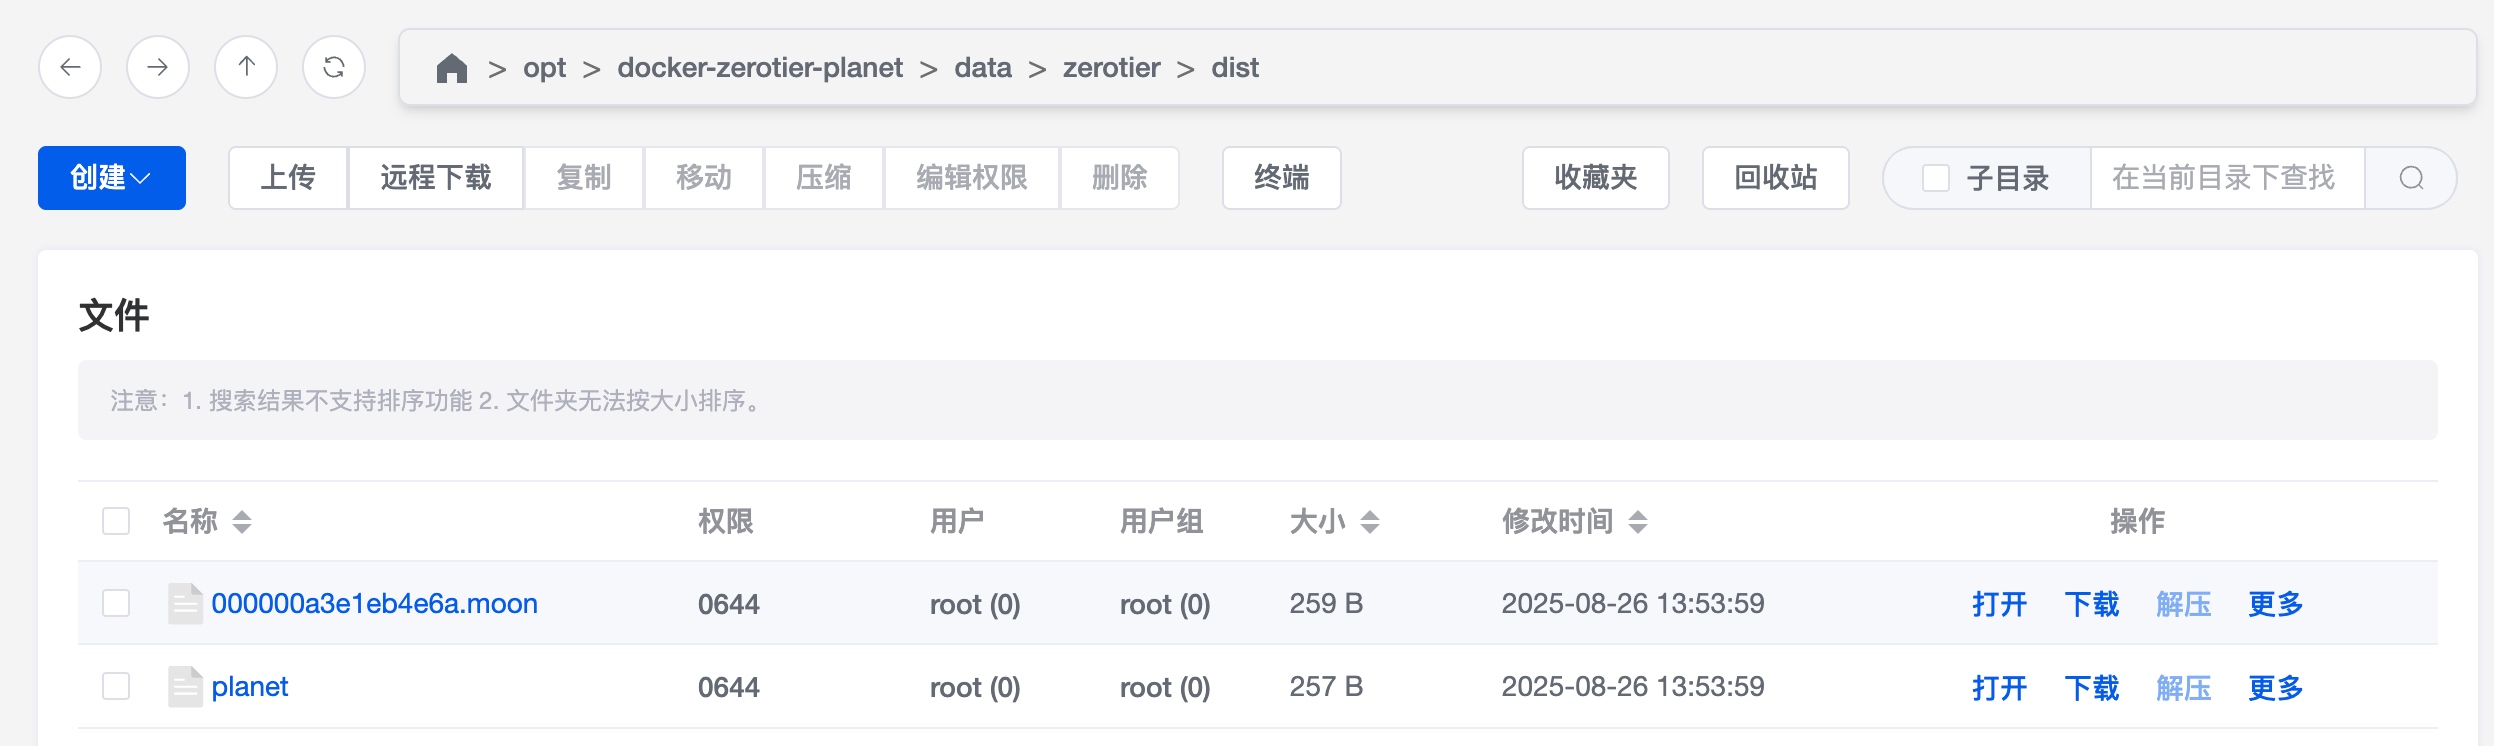Click the forward navigation arrow icon
Image resolution: width=2494 pixels, height=746 pixels.
(158, 67)
